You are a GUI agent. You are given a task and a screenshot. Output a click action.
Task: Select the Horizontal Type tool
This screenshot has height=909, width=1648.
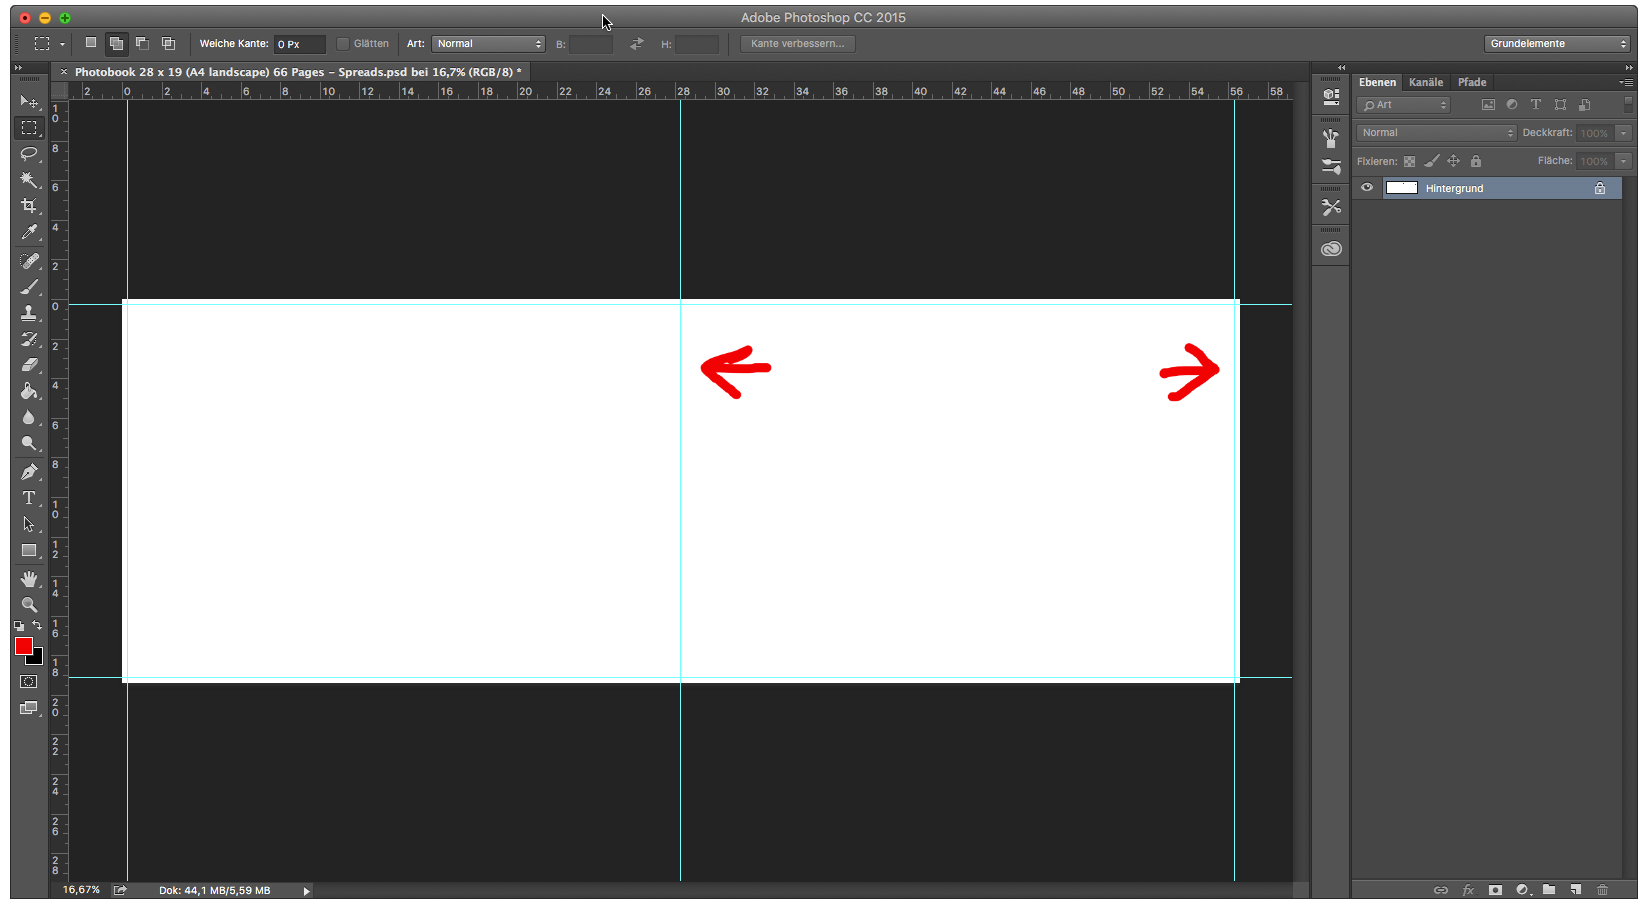point(29,498)
